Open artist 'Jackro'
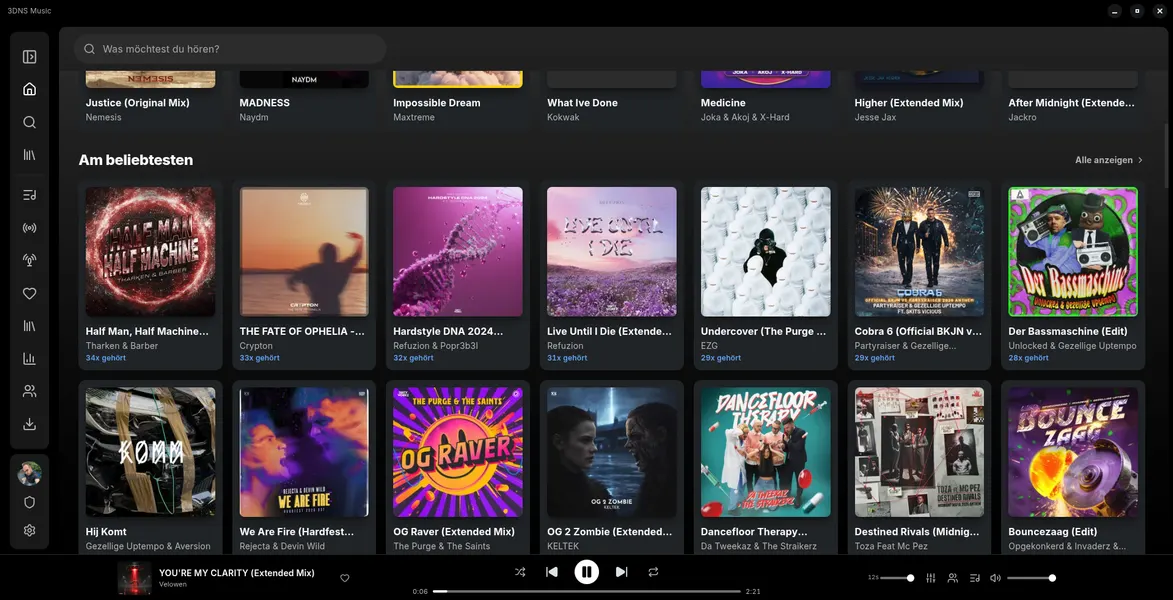 coord(1023,117)
